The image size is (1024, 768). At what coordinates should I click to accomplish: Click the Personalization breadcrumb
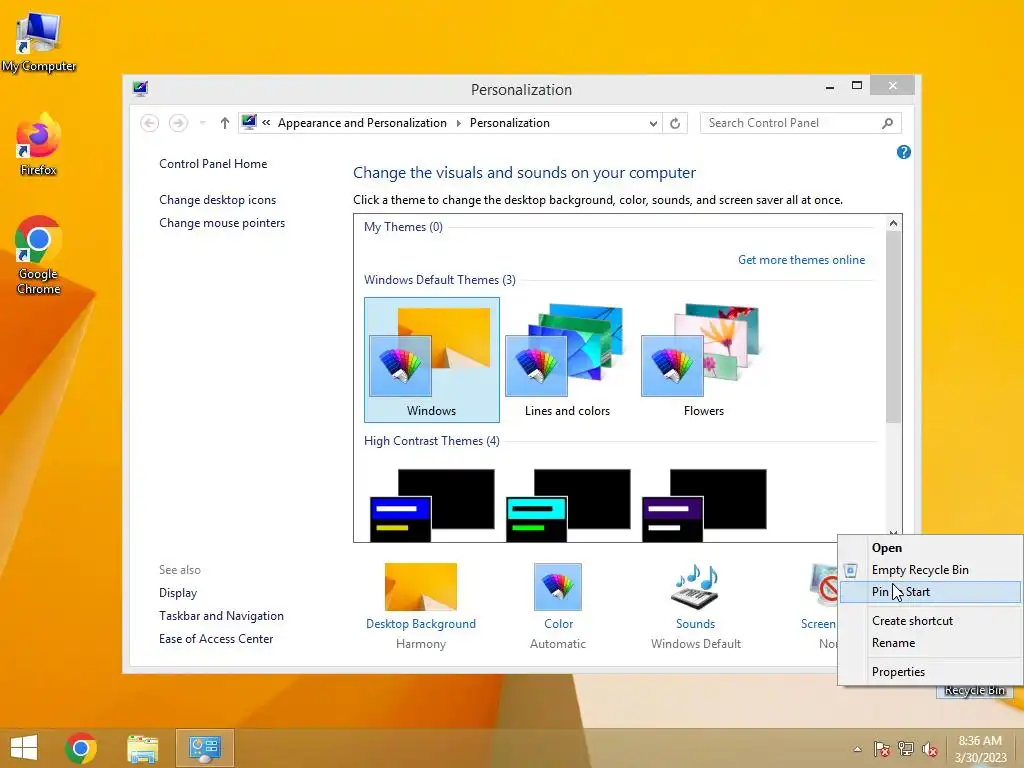(509, 123)
